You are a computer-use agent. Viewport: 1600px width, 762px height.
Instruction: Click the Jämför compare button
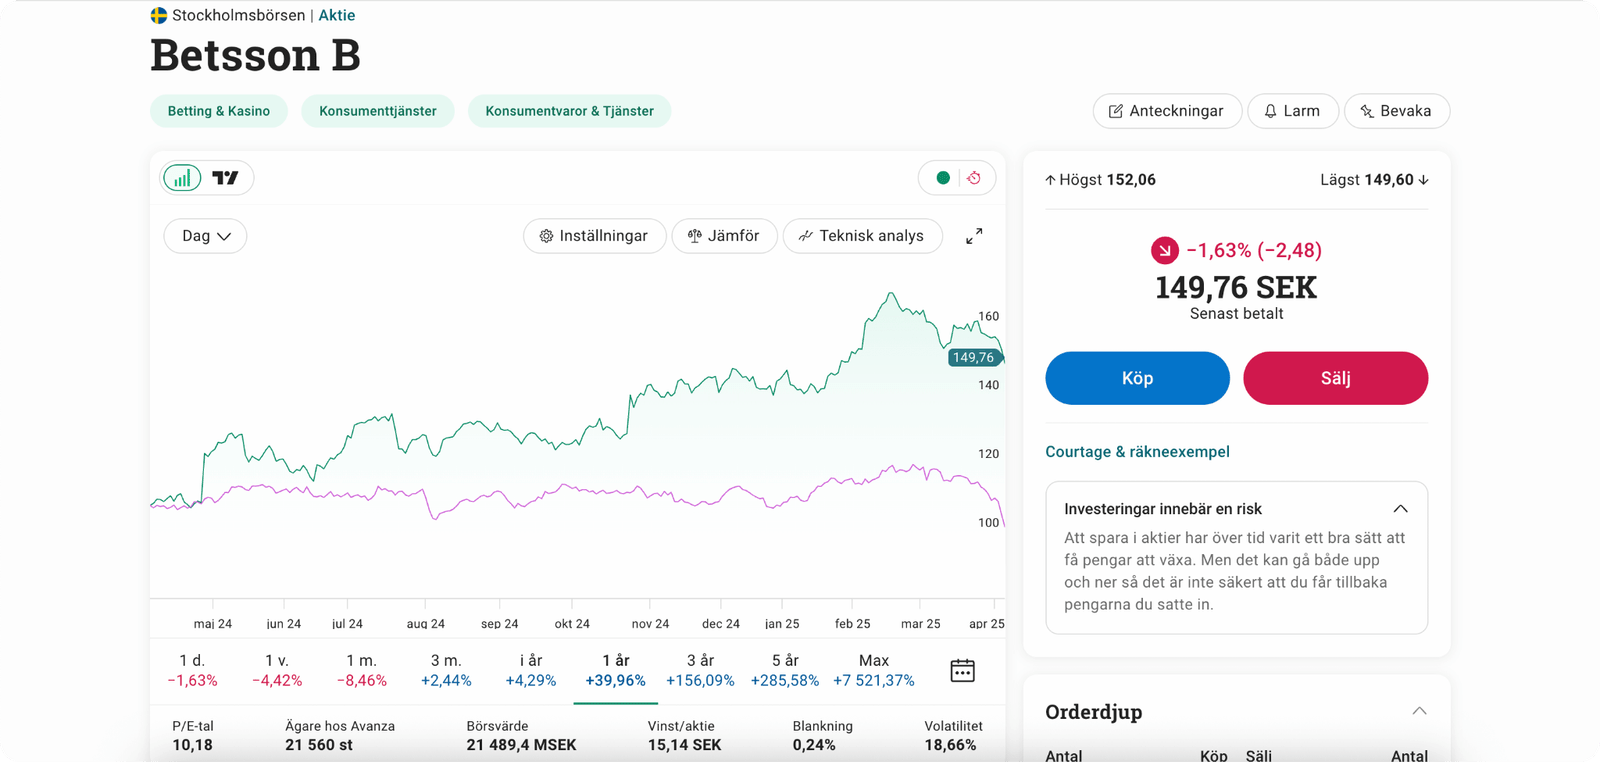click(x=724, y=236)
